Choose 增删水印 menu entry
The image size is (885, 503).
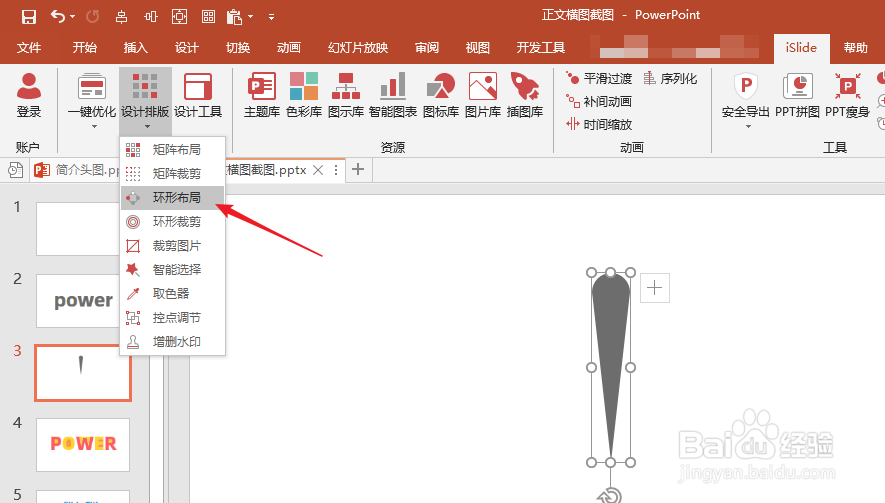(x=173, y=342)
